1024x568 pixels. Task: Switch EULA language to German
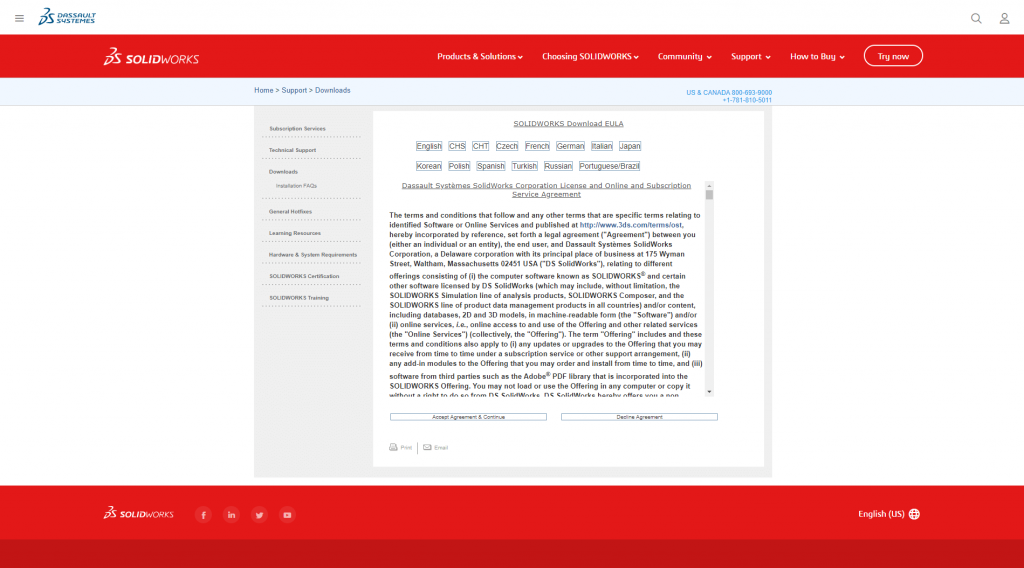pos(570,146)
